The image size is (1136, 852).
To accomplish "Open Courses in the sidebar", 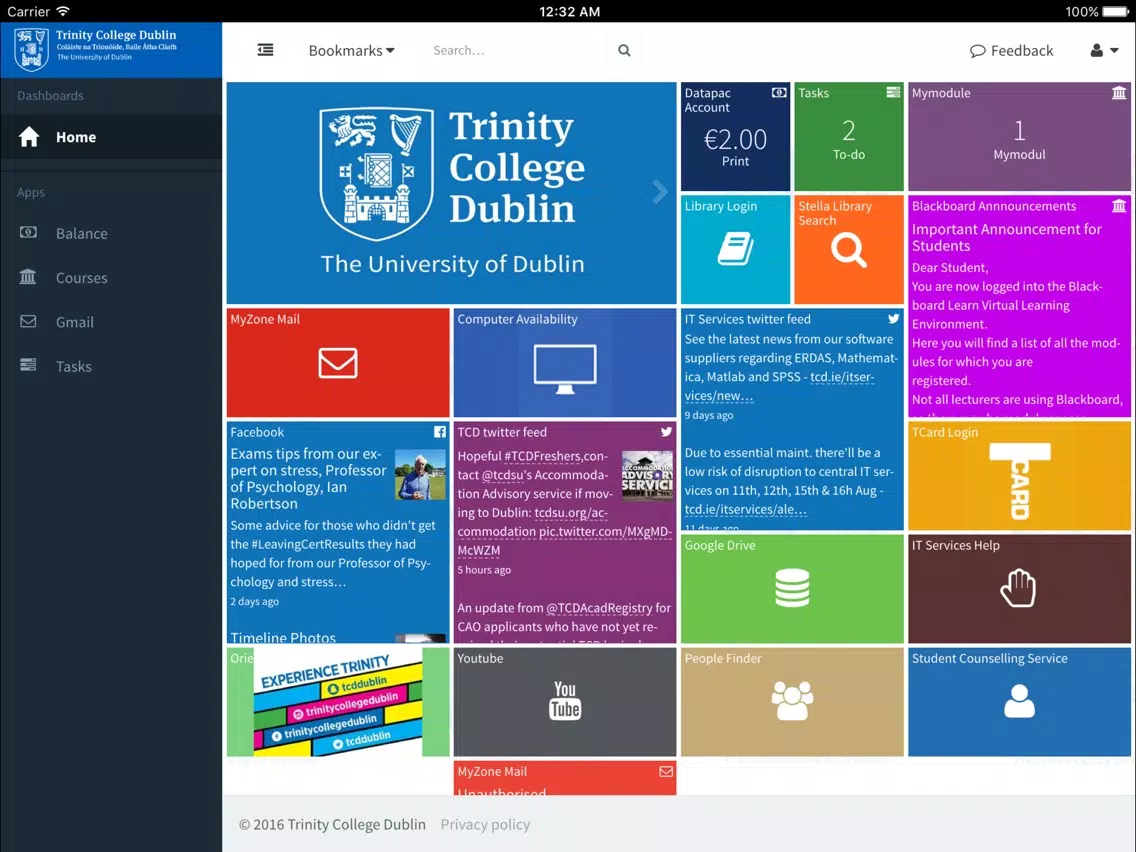I will pyautogui.click(x=111, y=277).
